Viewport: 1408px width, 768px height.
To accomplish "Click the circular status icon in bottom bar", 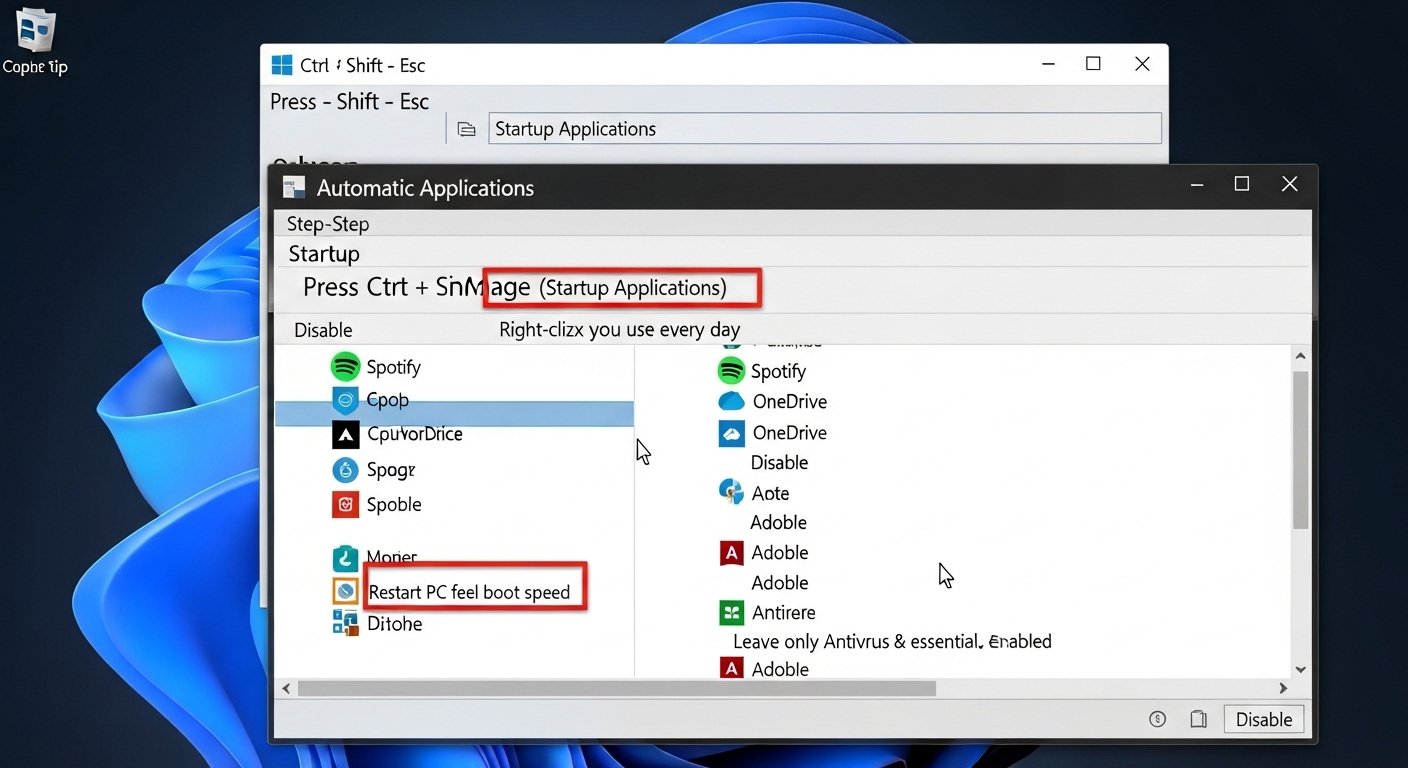I will [x=1158, y=719].
